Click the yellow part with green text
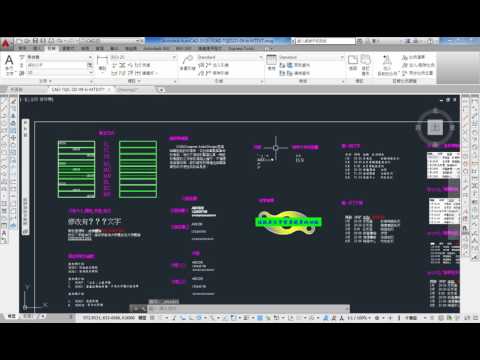Viewport: 480px width, 360px height. coord(289,222)
